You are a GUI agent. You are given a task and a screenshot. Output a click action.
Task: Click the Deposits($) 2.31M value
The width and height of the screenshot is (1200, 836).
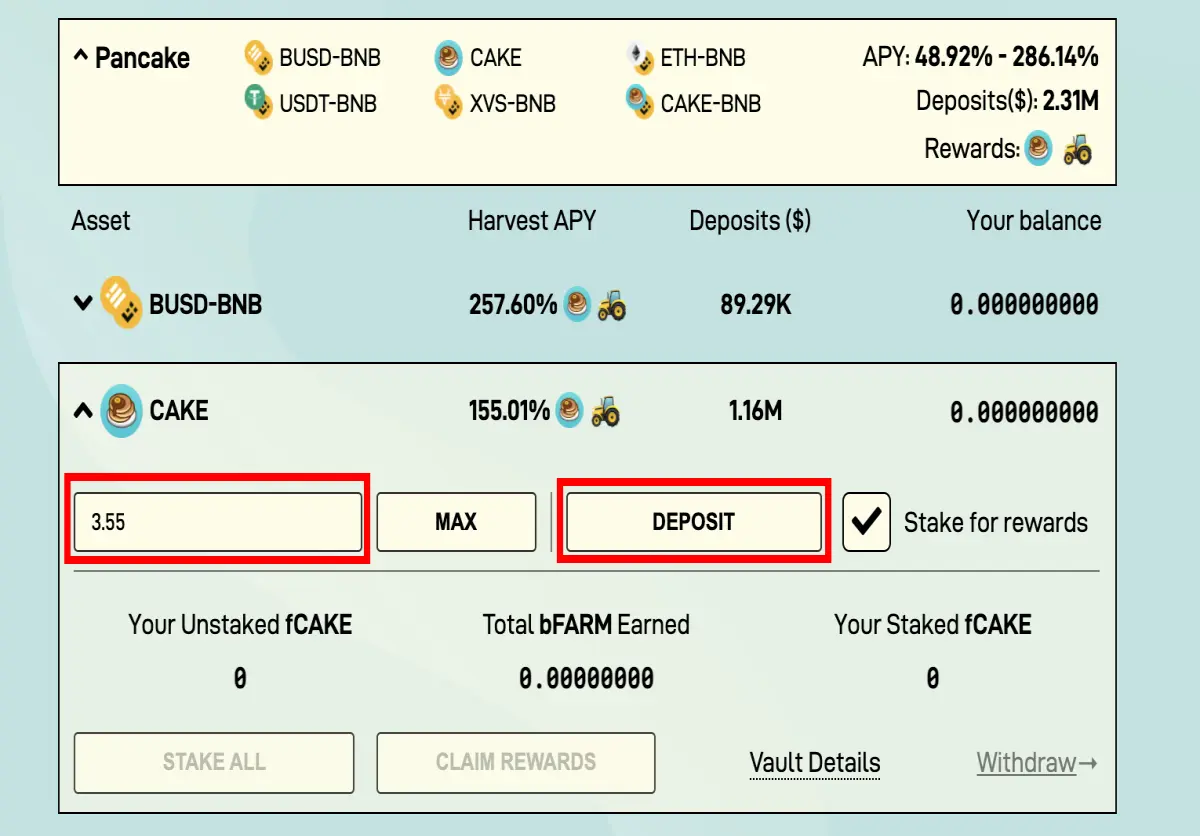(1071, 101)
